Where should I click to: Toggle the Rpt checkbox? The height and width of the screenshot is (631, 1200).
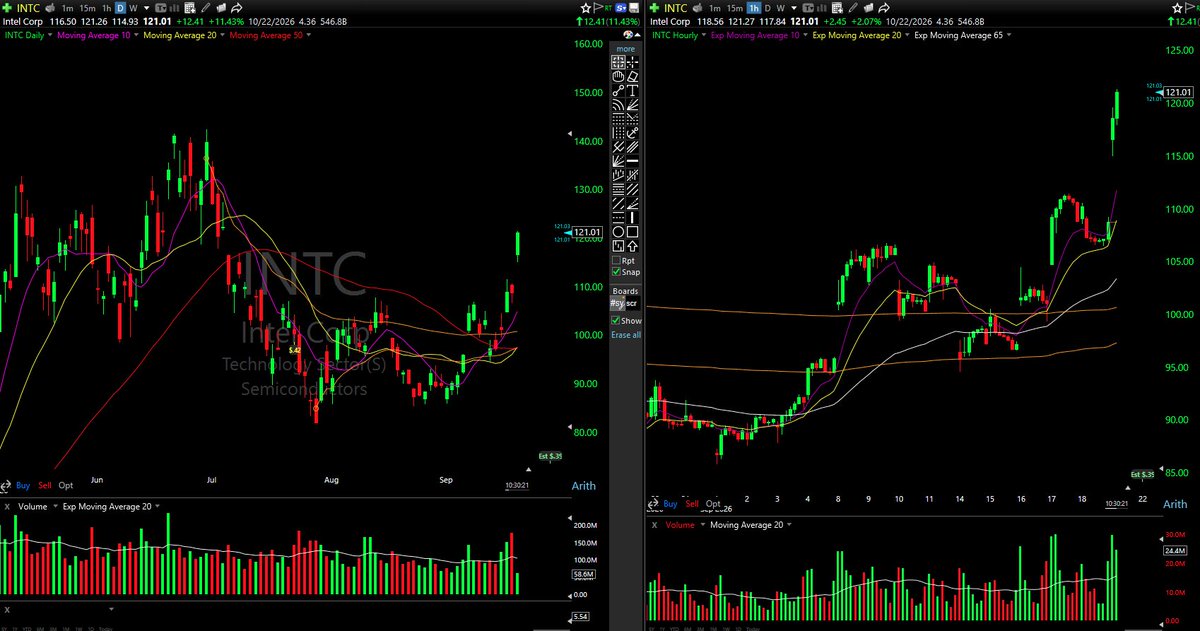617,261
